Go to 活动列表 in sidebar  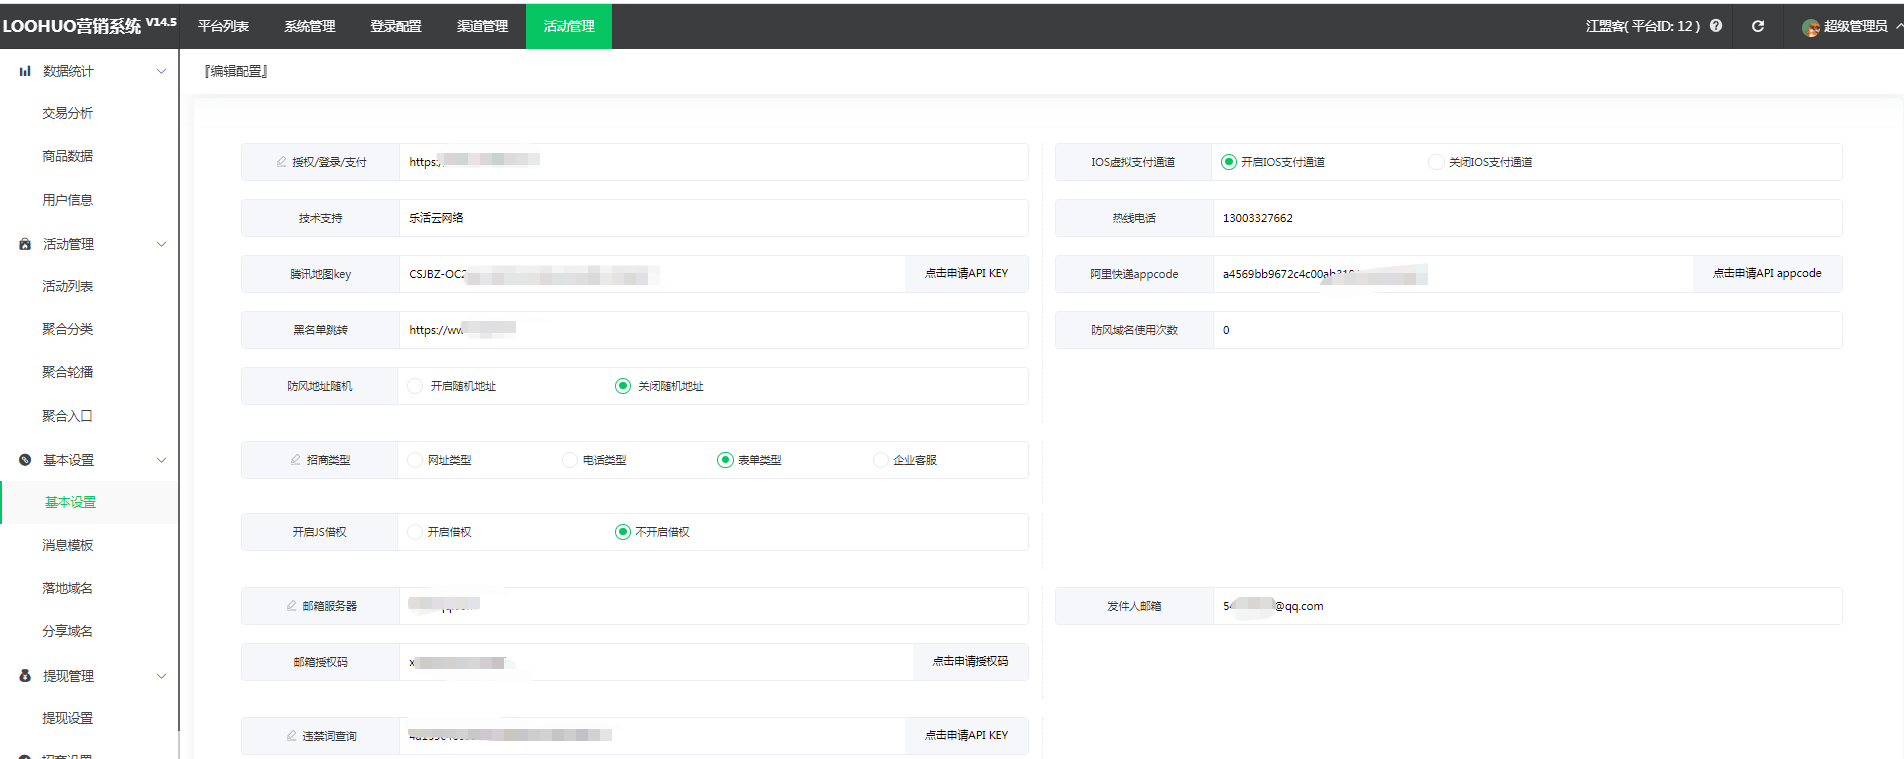point(67,286)
